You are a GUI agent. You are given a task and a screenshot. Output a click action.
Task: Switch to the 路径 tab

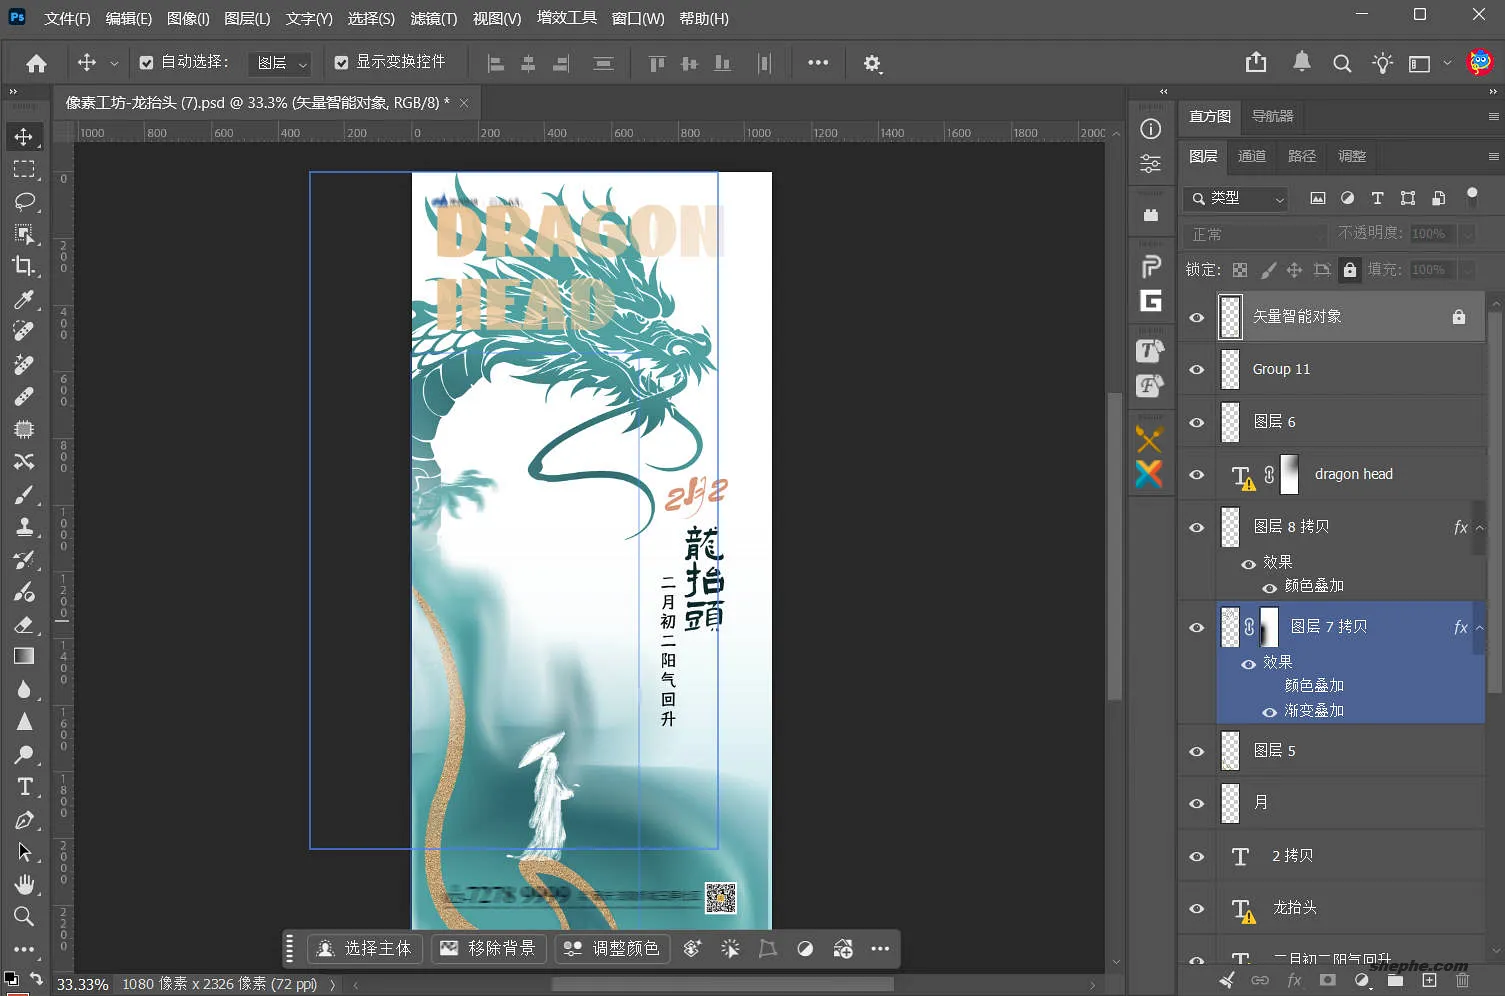tap(1302, 156)
